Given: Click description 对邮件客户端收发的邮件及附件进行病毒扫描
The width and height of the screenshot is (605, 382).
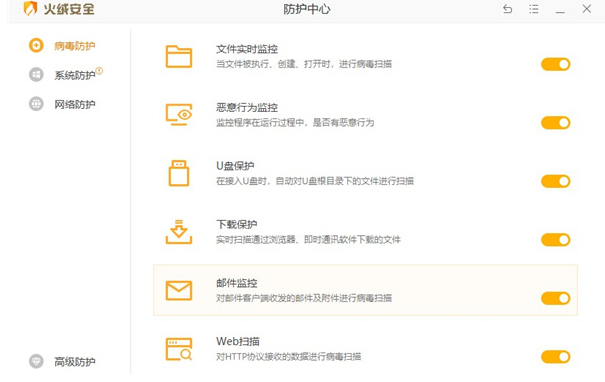Looking at the screenshot, I should tap(304, 298).
